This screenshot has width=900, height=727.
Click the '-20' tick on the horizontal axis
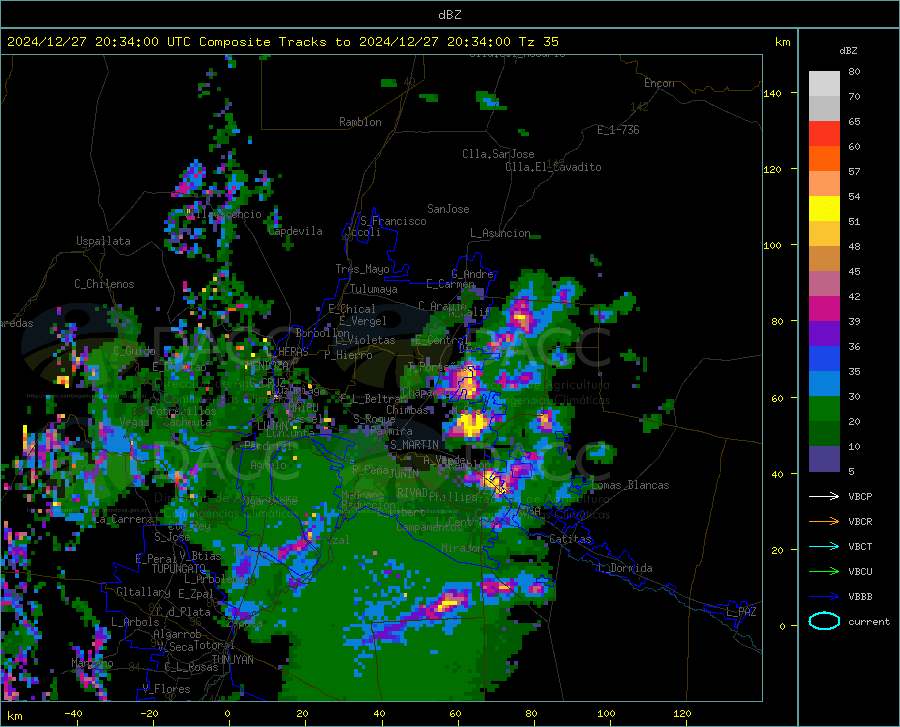coord(149,714)
